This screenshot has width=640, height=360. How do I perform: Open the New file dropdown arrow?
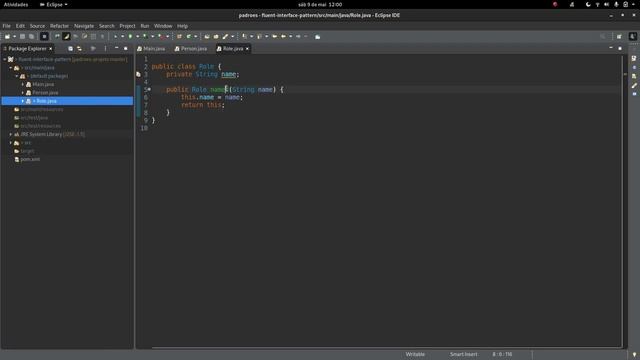tap(14, 37)
